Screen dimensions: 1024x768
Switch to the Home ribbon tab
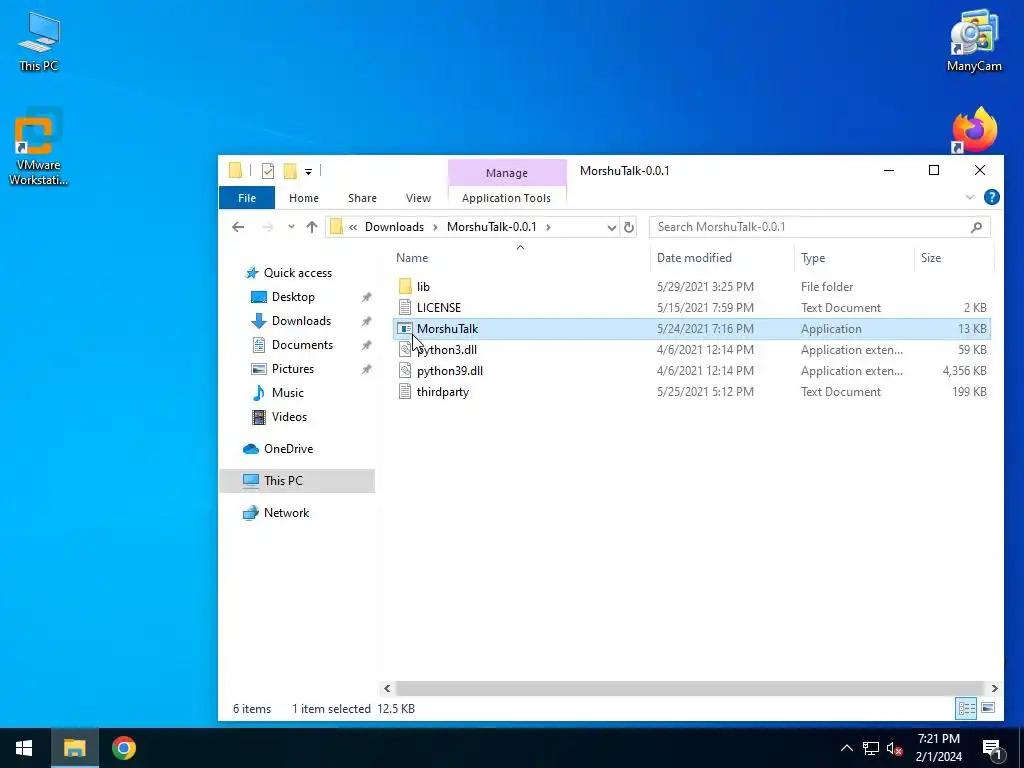tap(304, 198)
